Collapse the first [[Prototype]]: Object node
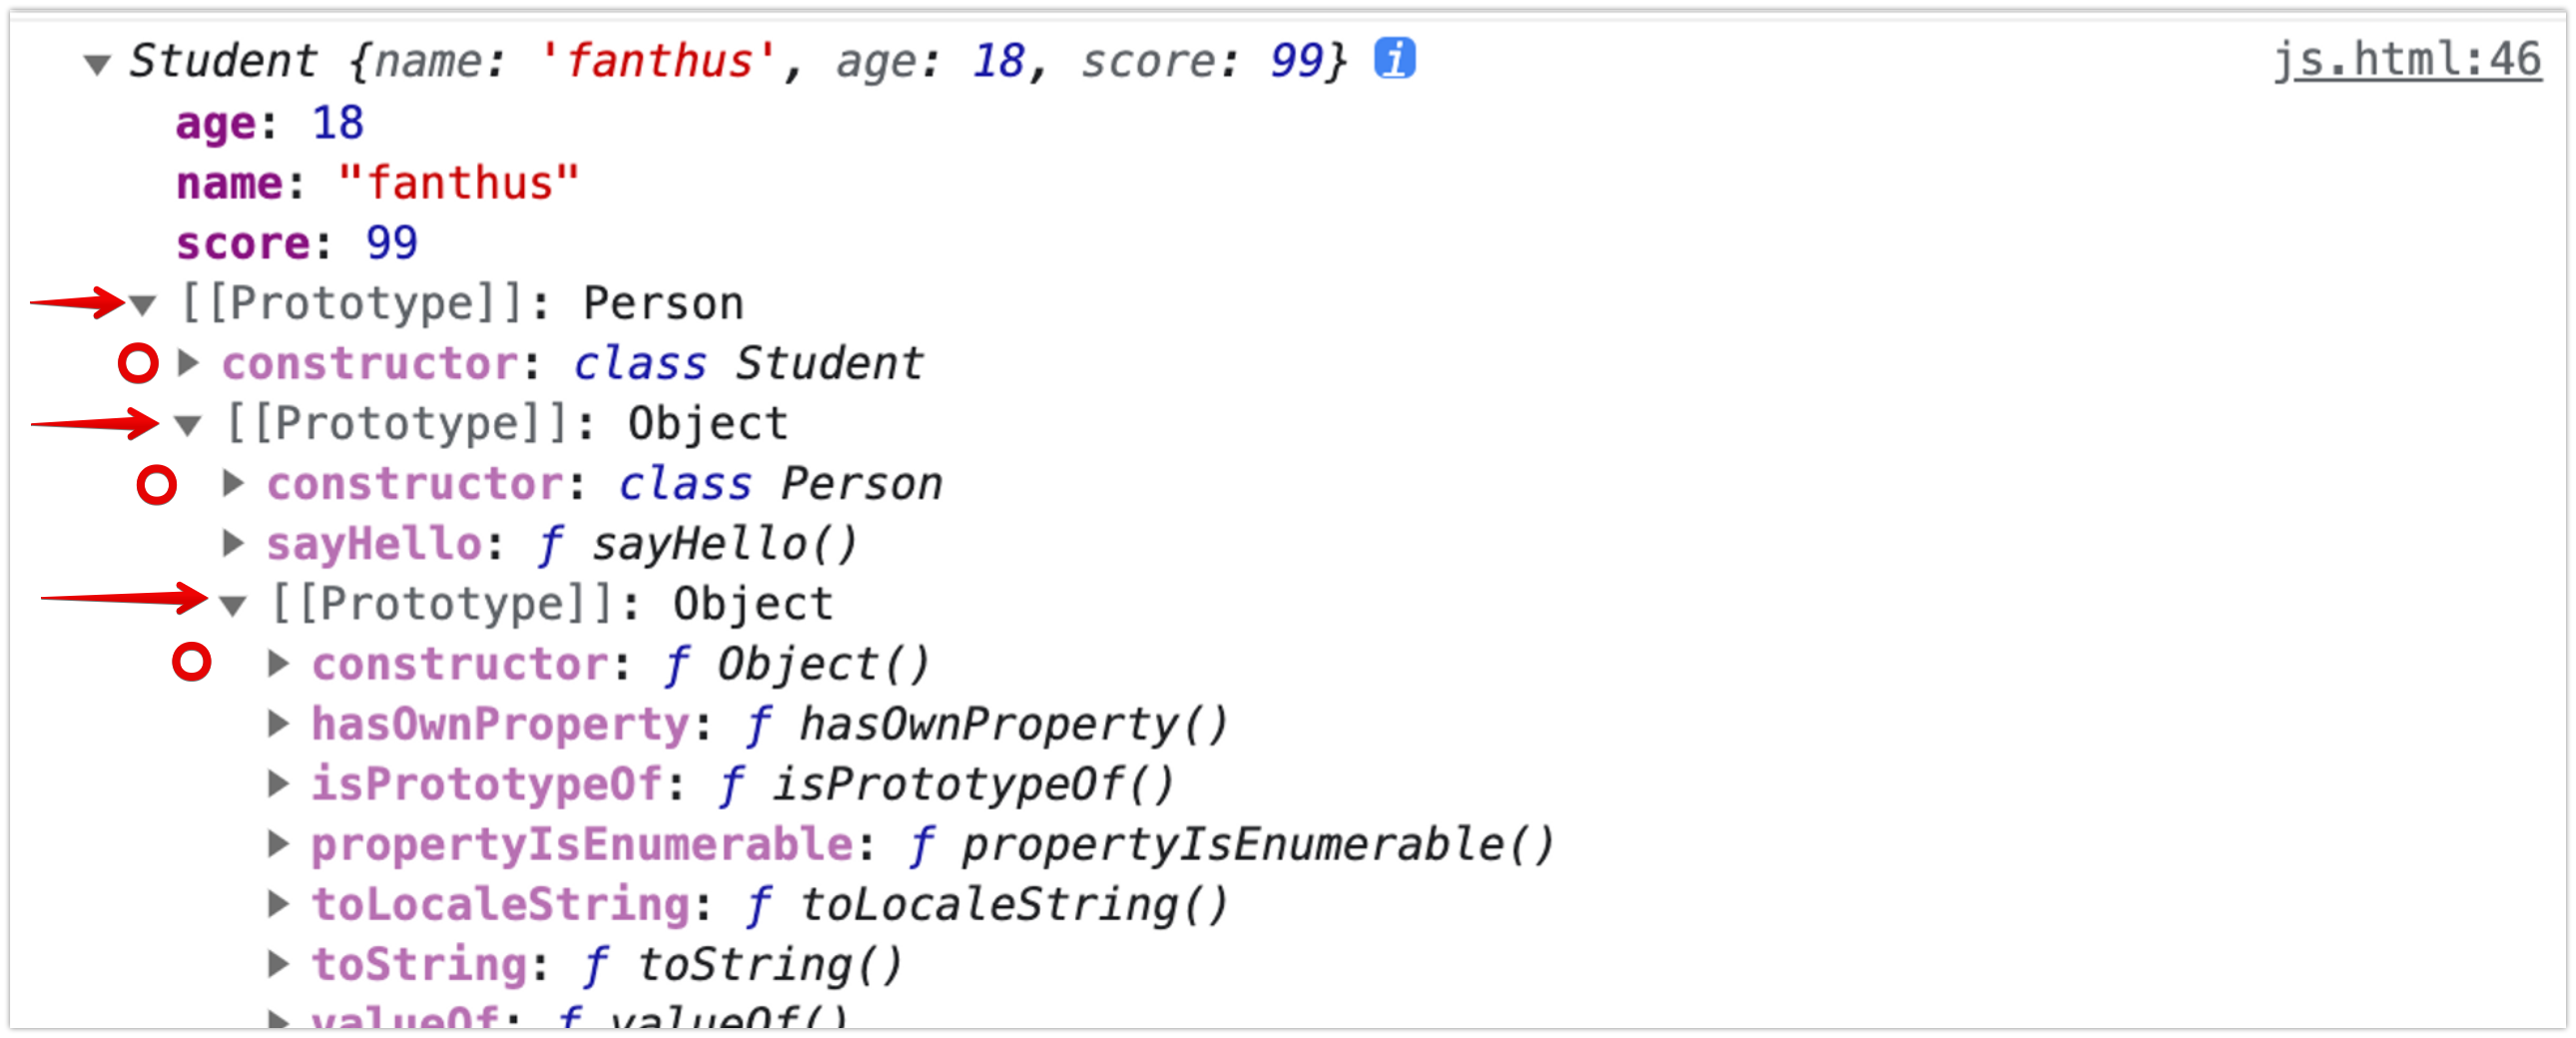The width and height of the screenshot is (2576, 1038). 188,426
